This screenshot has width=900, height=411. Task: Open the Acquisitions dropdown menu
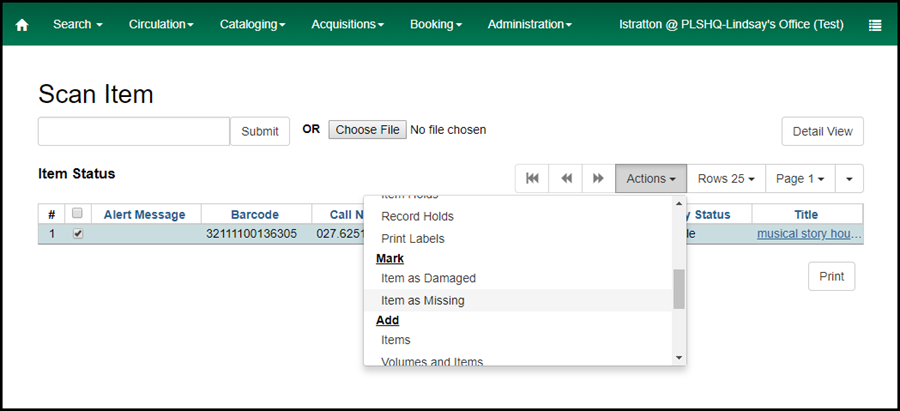click(348, 24)
